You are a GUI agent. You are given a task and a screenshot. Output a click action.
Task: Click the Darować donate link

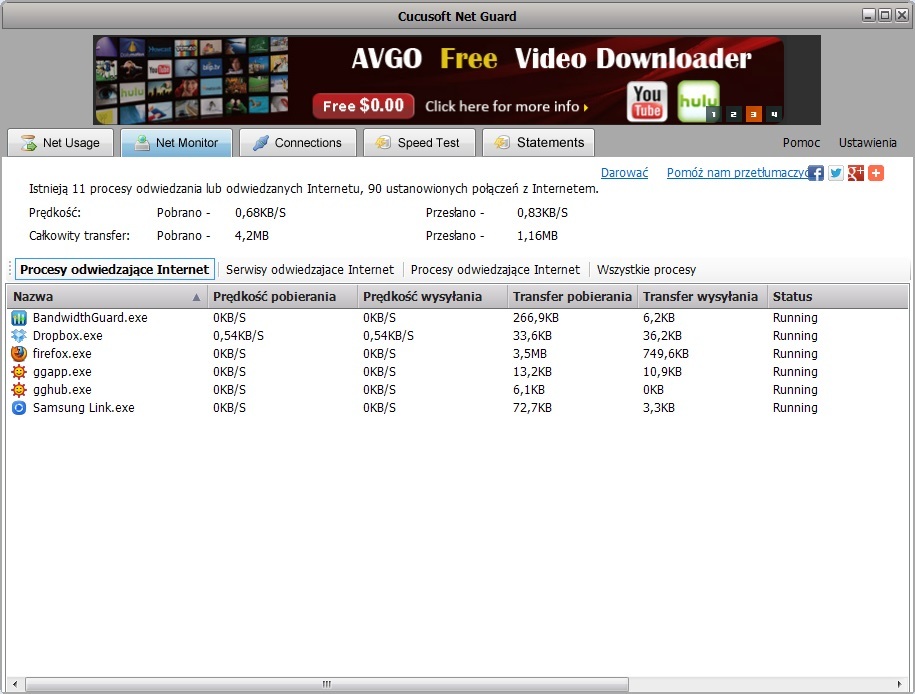click(624, 173)
